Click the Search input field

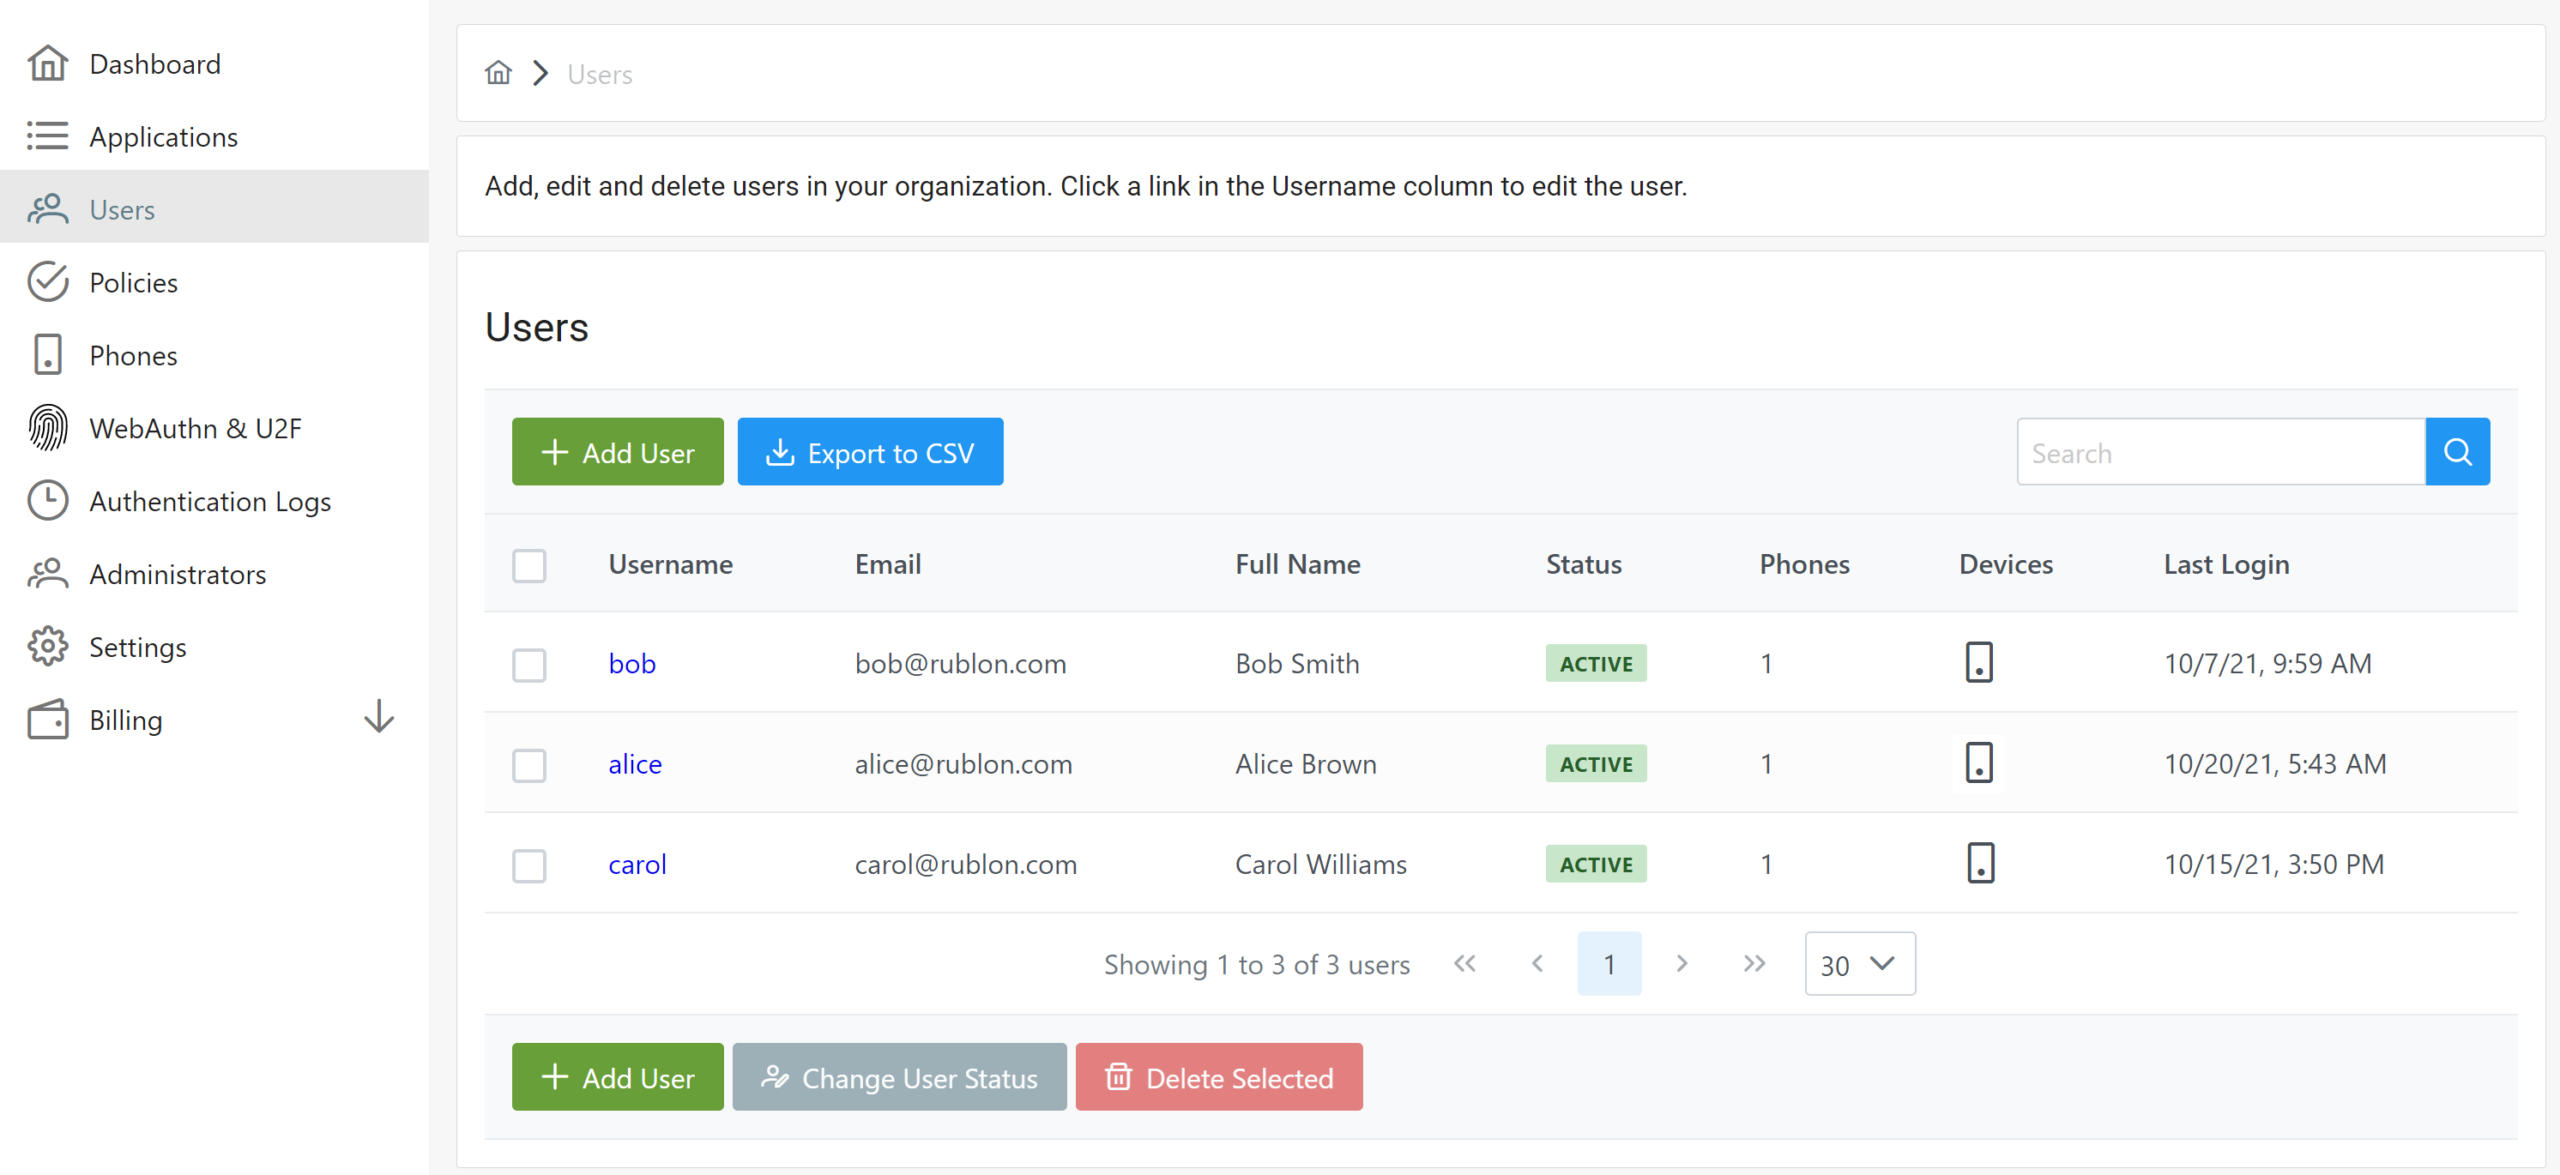pos(2220,453)
